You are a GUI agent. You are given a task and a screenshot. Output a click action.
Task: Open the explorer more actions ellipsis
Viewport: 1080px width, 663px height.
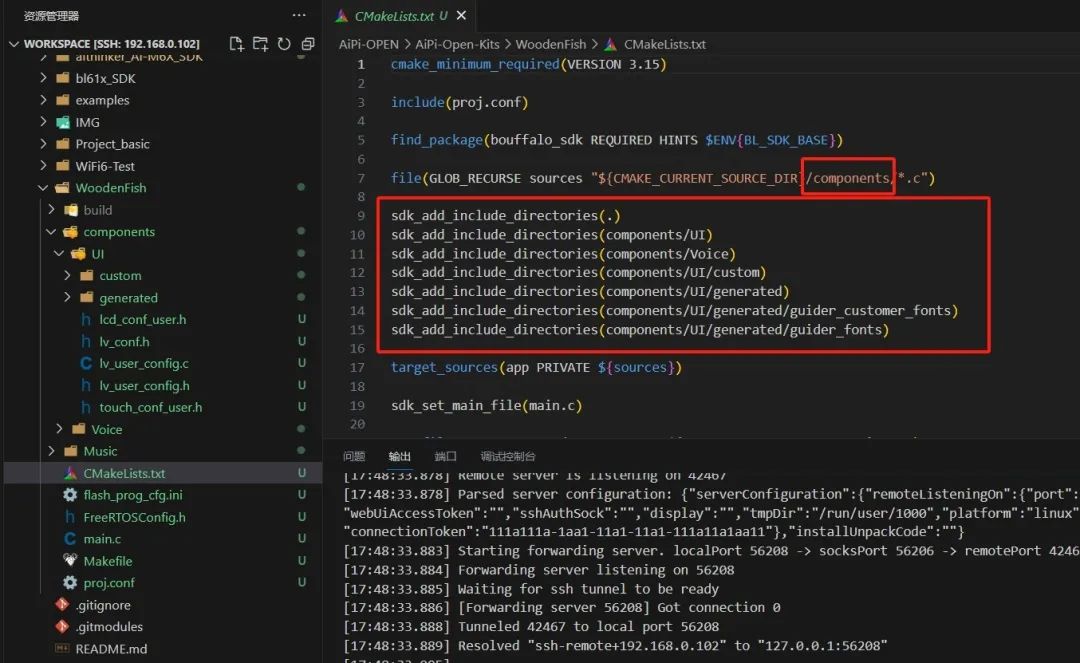tap(299, 15)
